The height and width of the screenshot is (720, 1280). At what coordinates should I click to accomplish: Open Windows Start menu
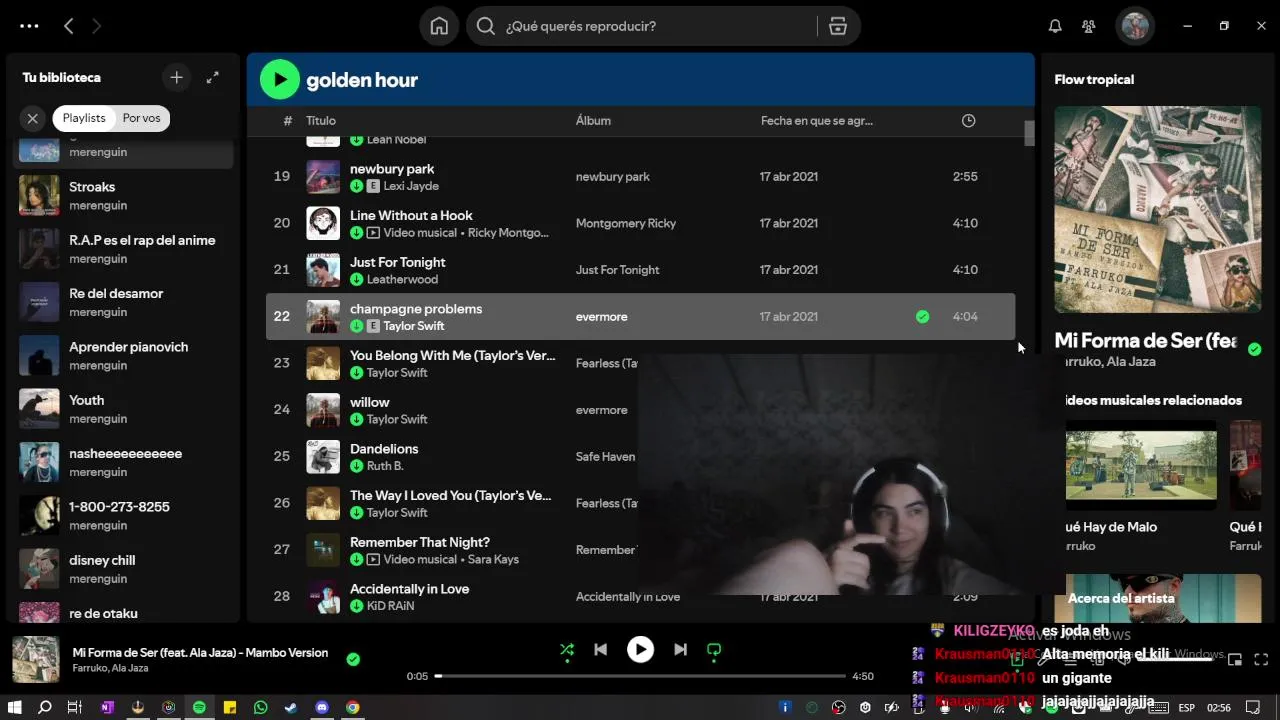(x=15, y=707)
